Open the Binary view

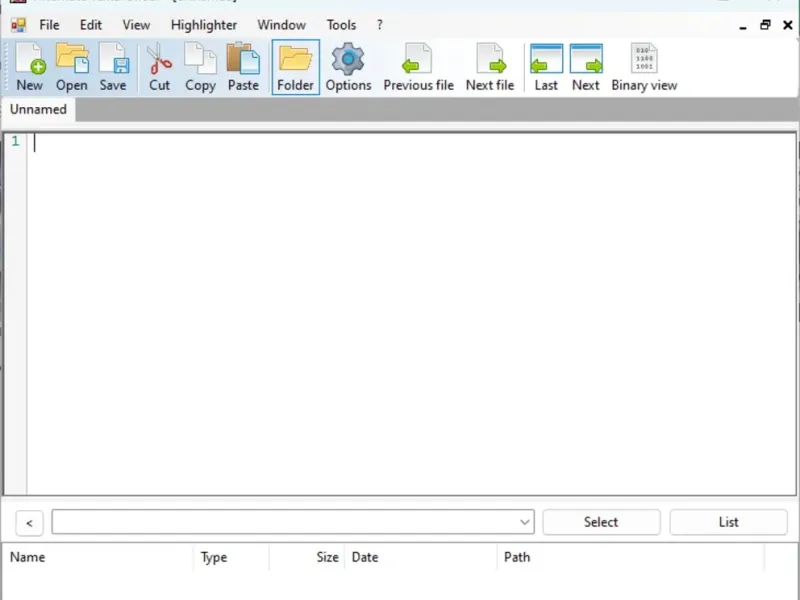coord(644,67)
